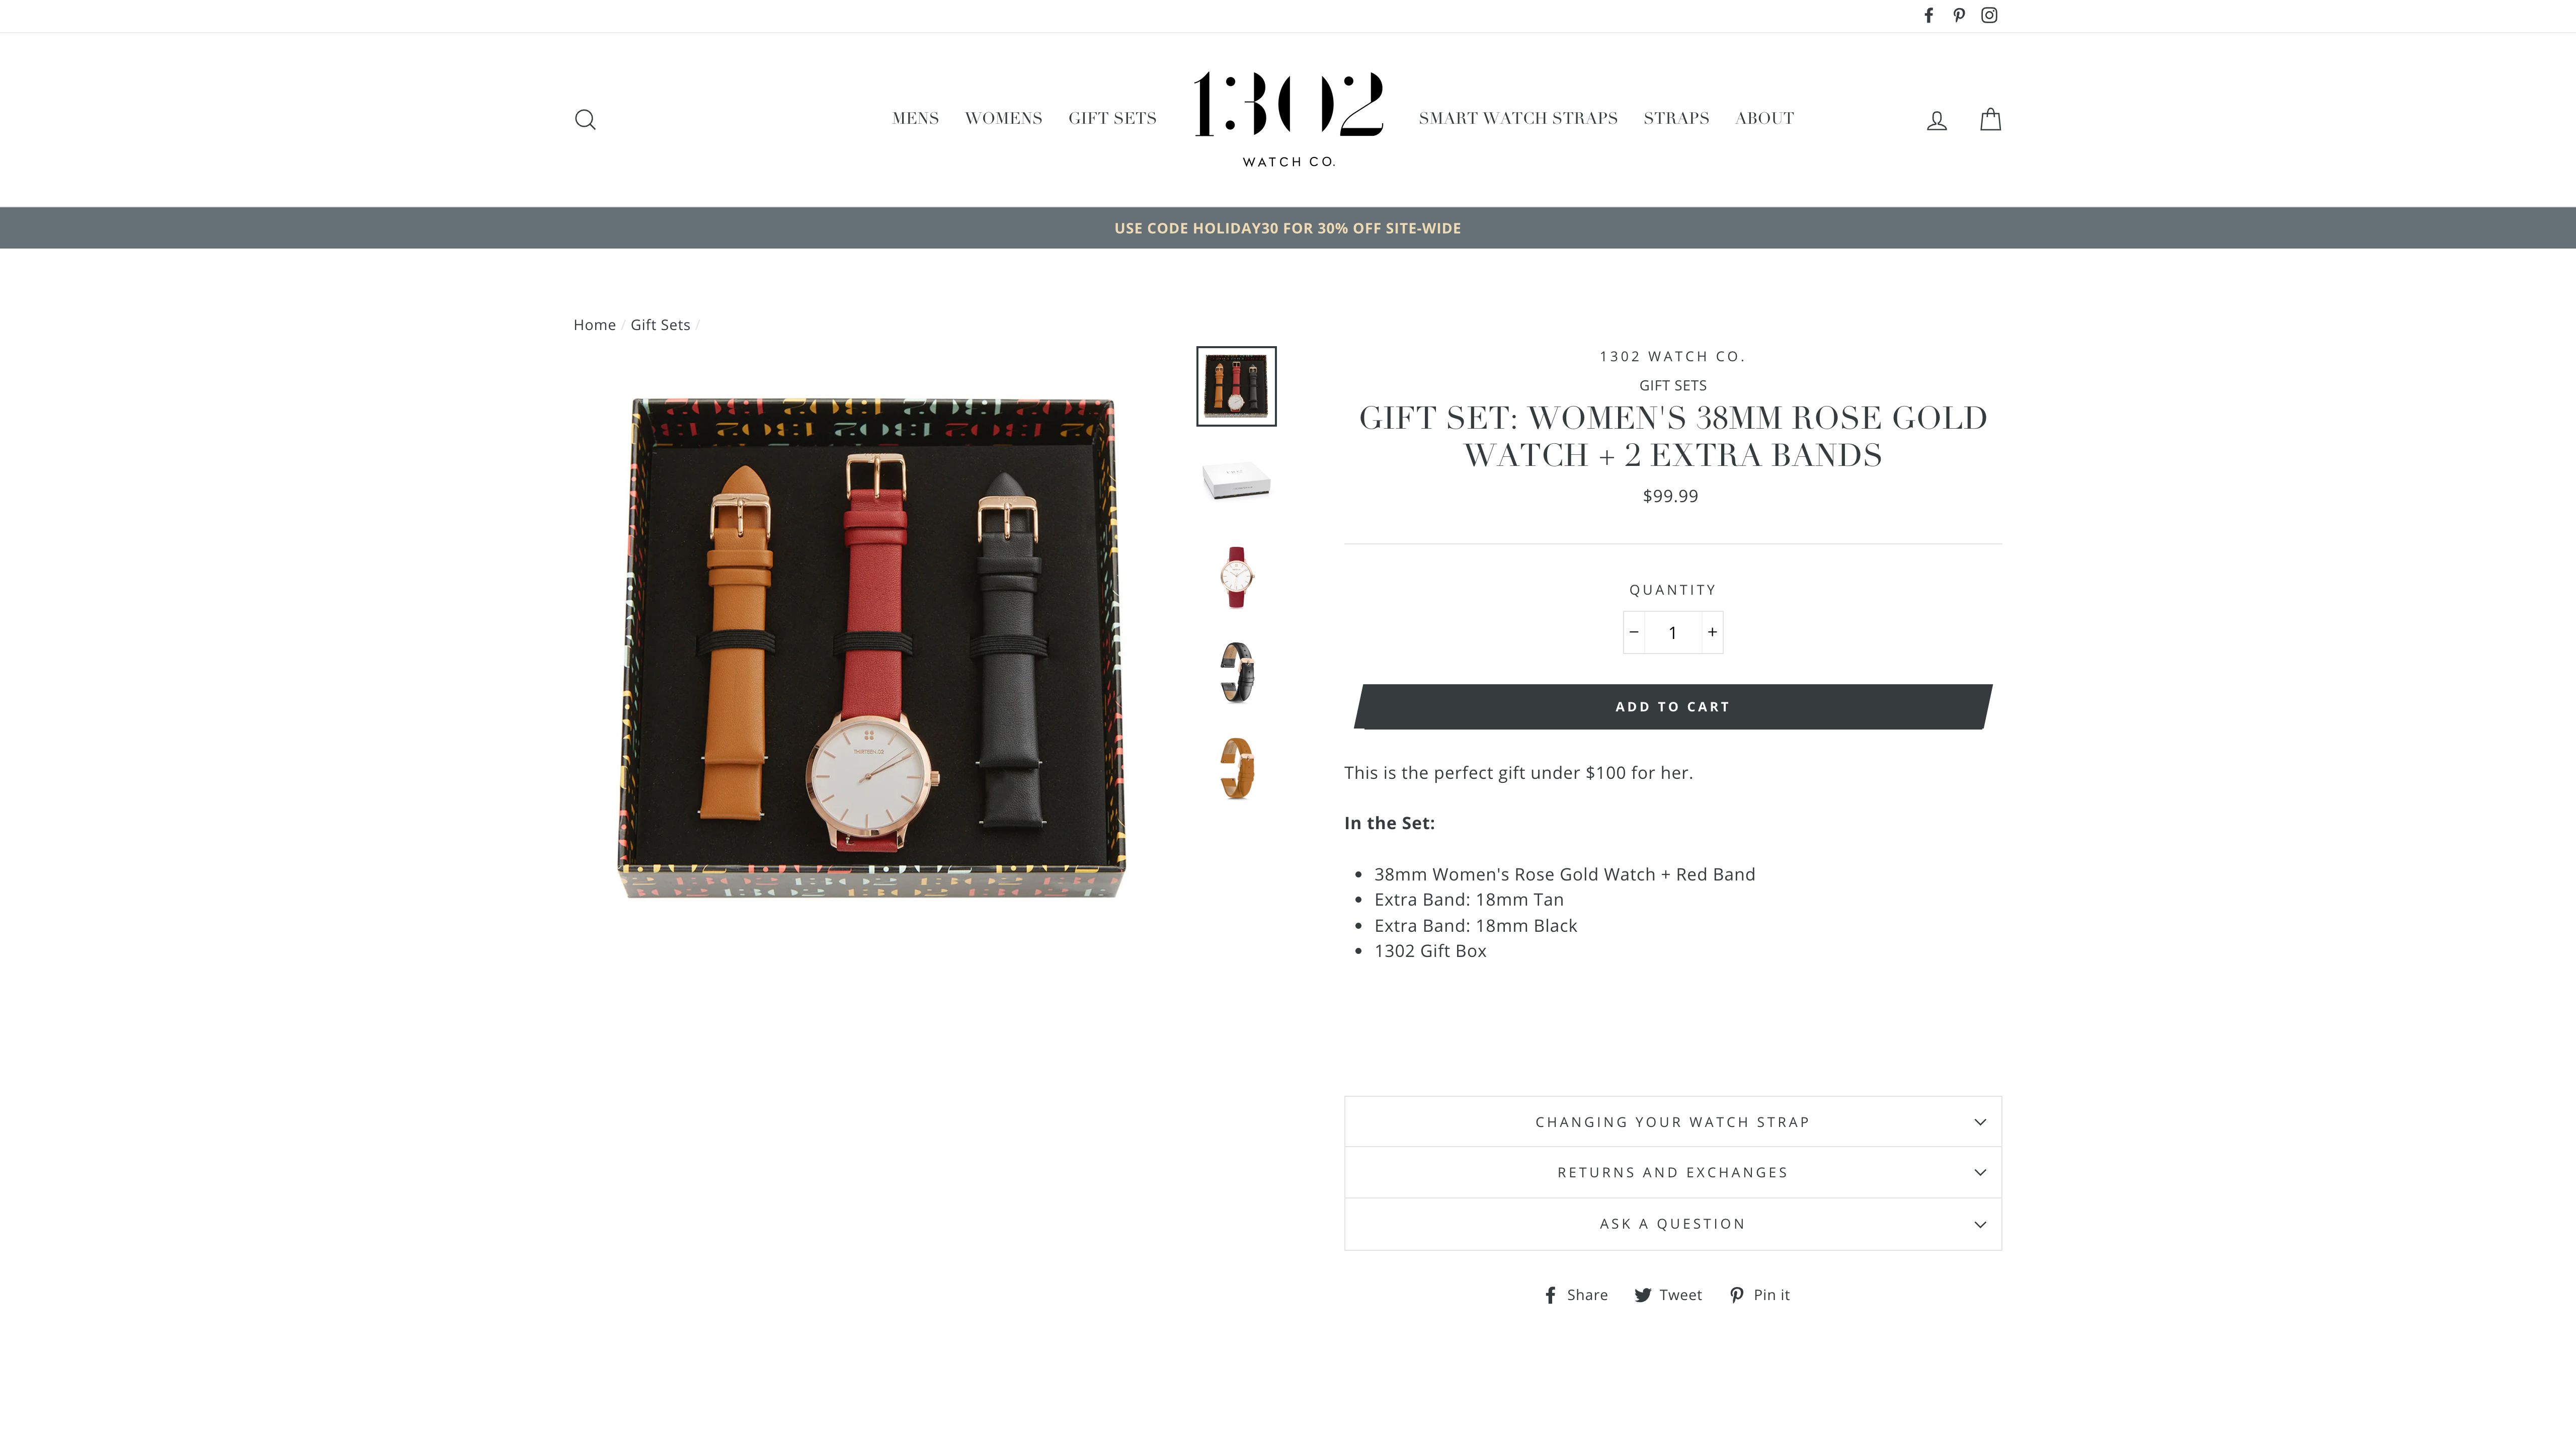Open the account login icon
2576x1449 pixels.
1936,120
